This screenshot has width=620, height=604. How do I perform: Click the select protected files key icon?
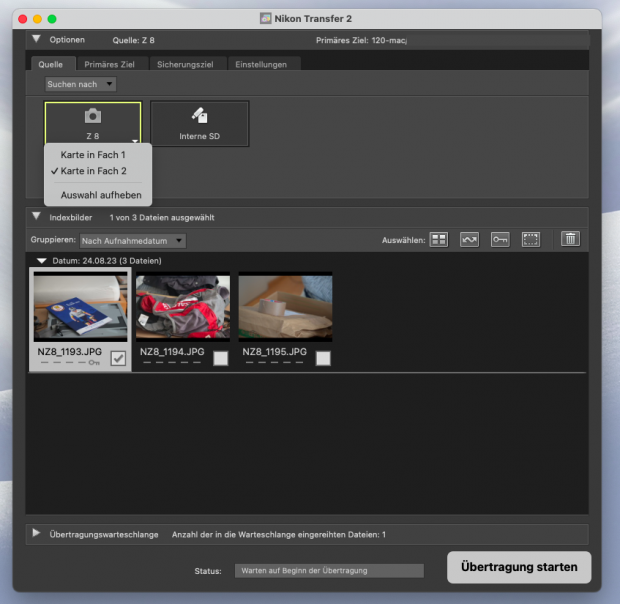coord(500,240)
